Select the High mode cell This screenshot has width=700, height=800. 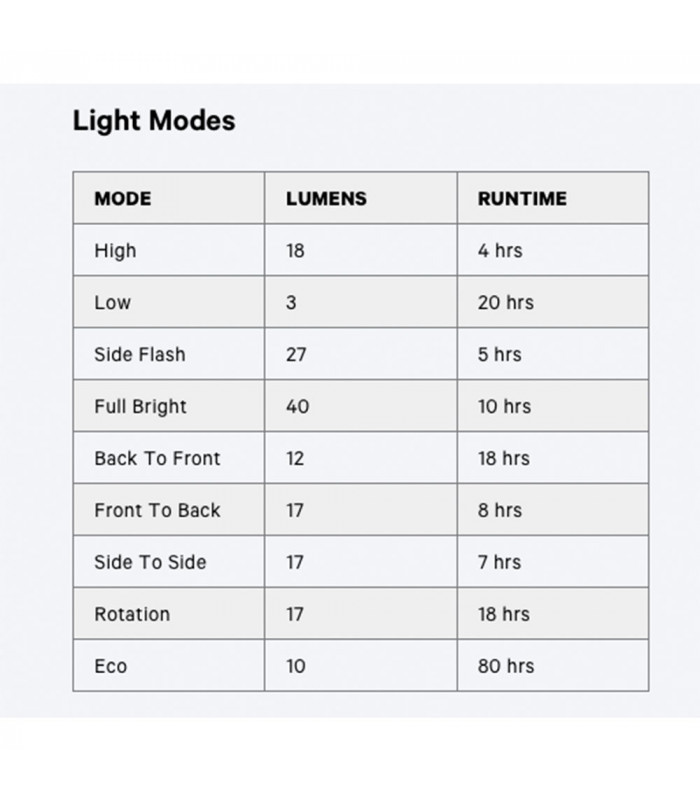click(115, 250)
